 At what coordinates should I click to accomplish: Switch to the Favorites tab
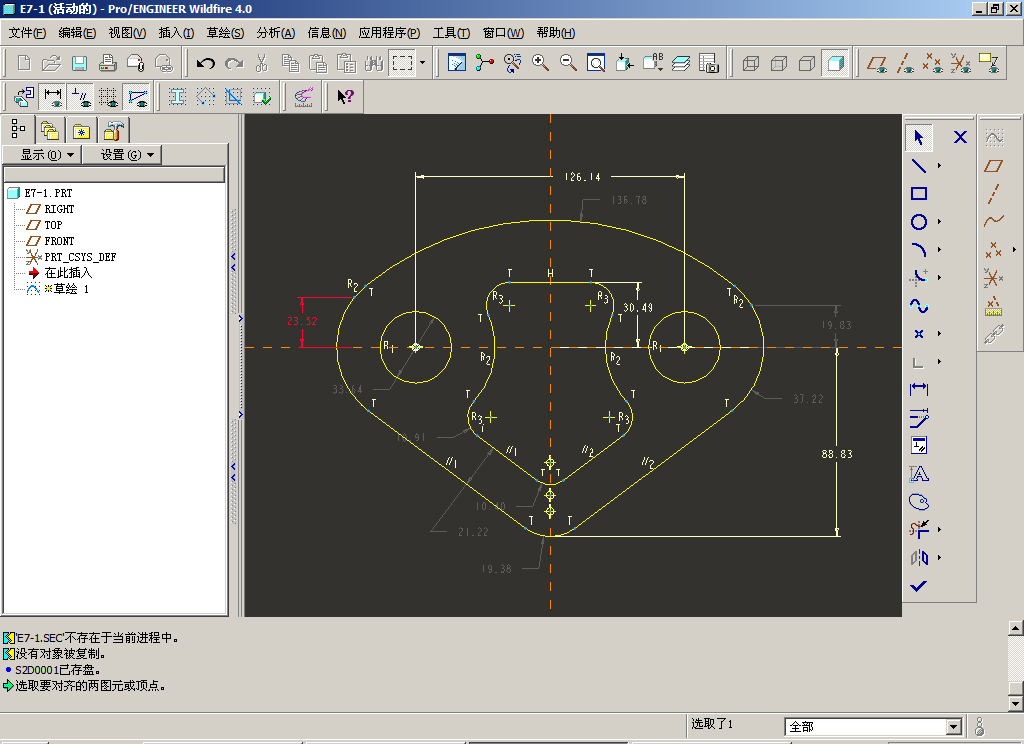pos(82,131)
